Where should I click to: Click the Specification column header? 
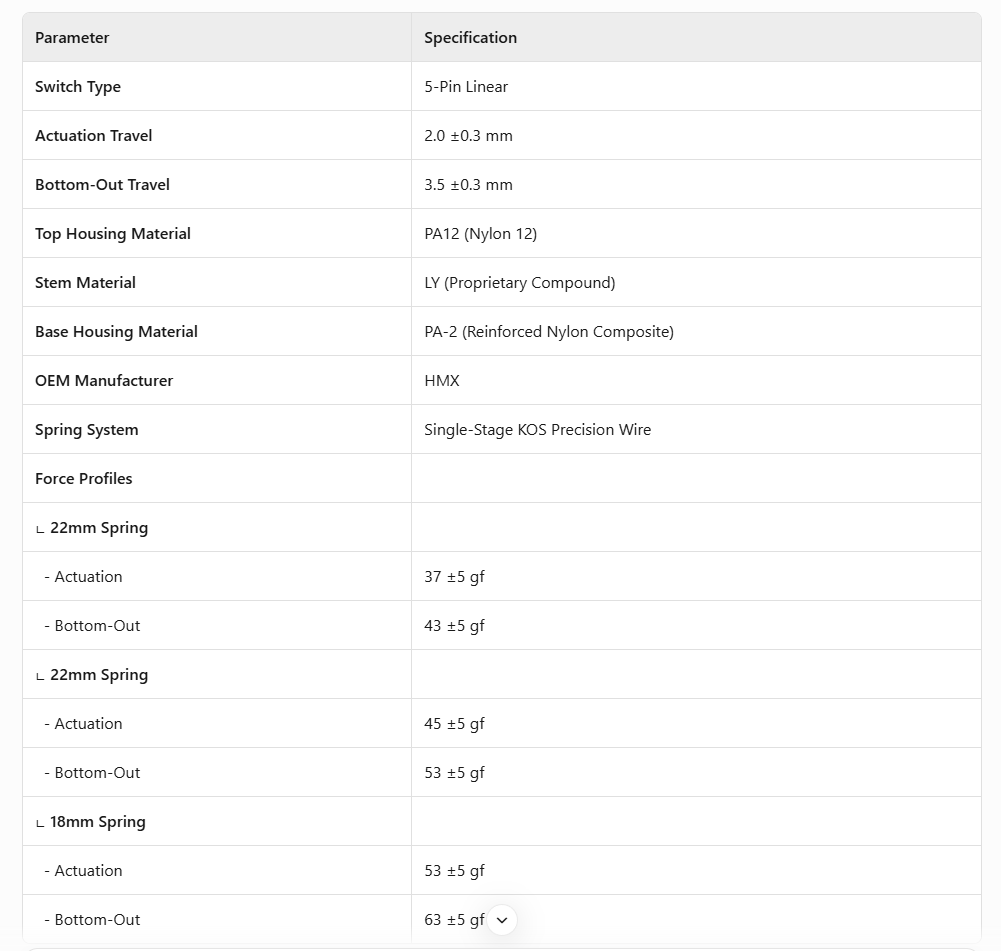[470, 38]
